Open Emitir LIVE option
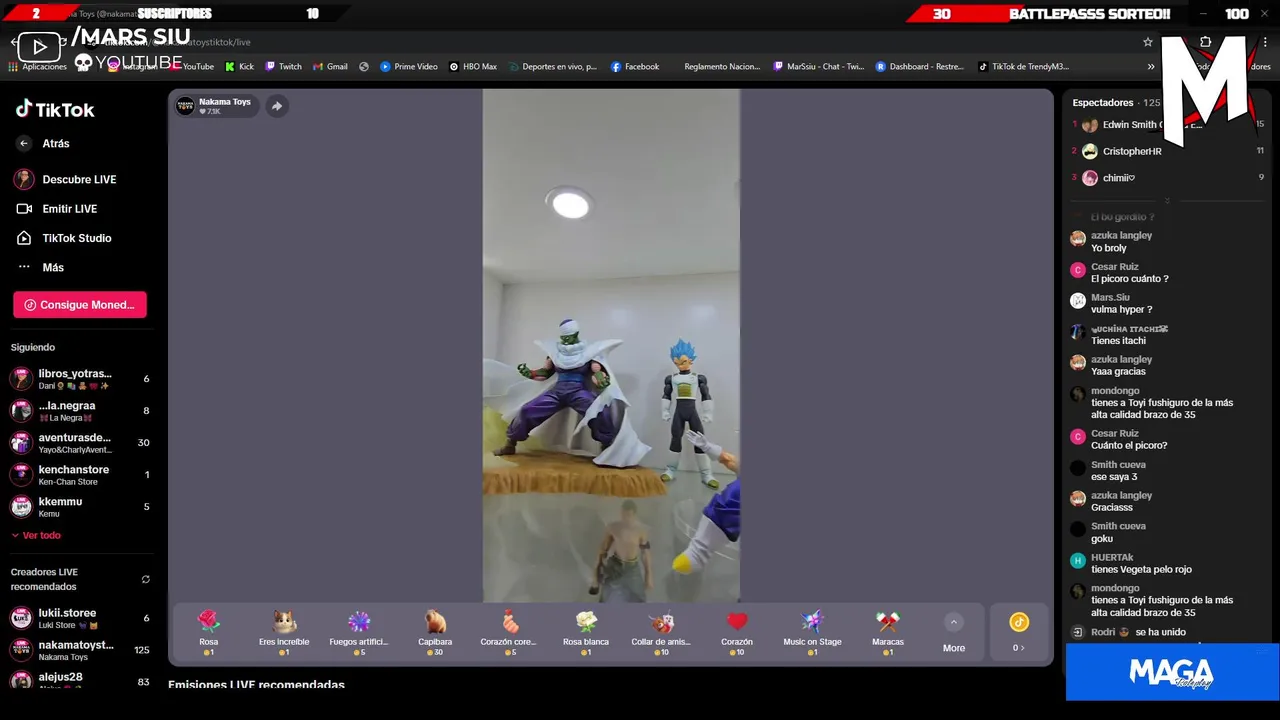This screenshot has height=720, width=1280. coord(57,209)
